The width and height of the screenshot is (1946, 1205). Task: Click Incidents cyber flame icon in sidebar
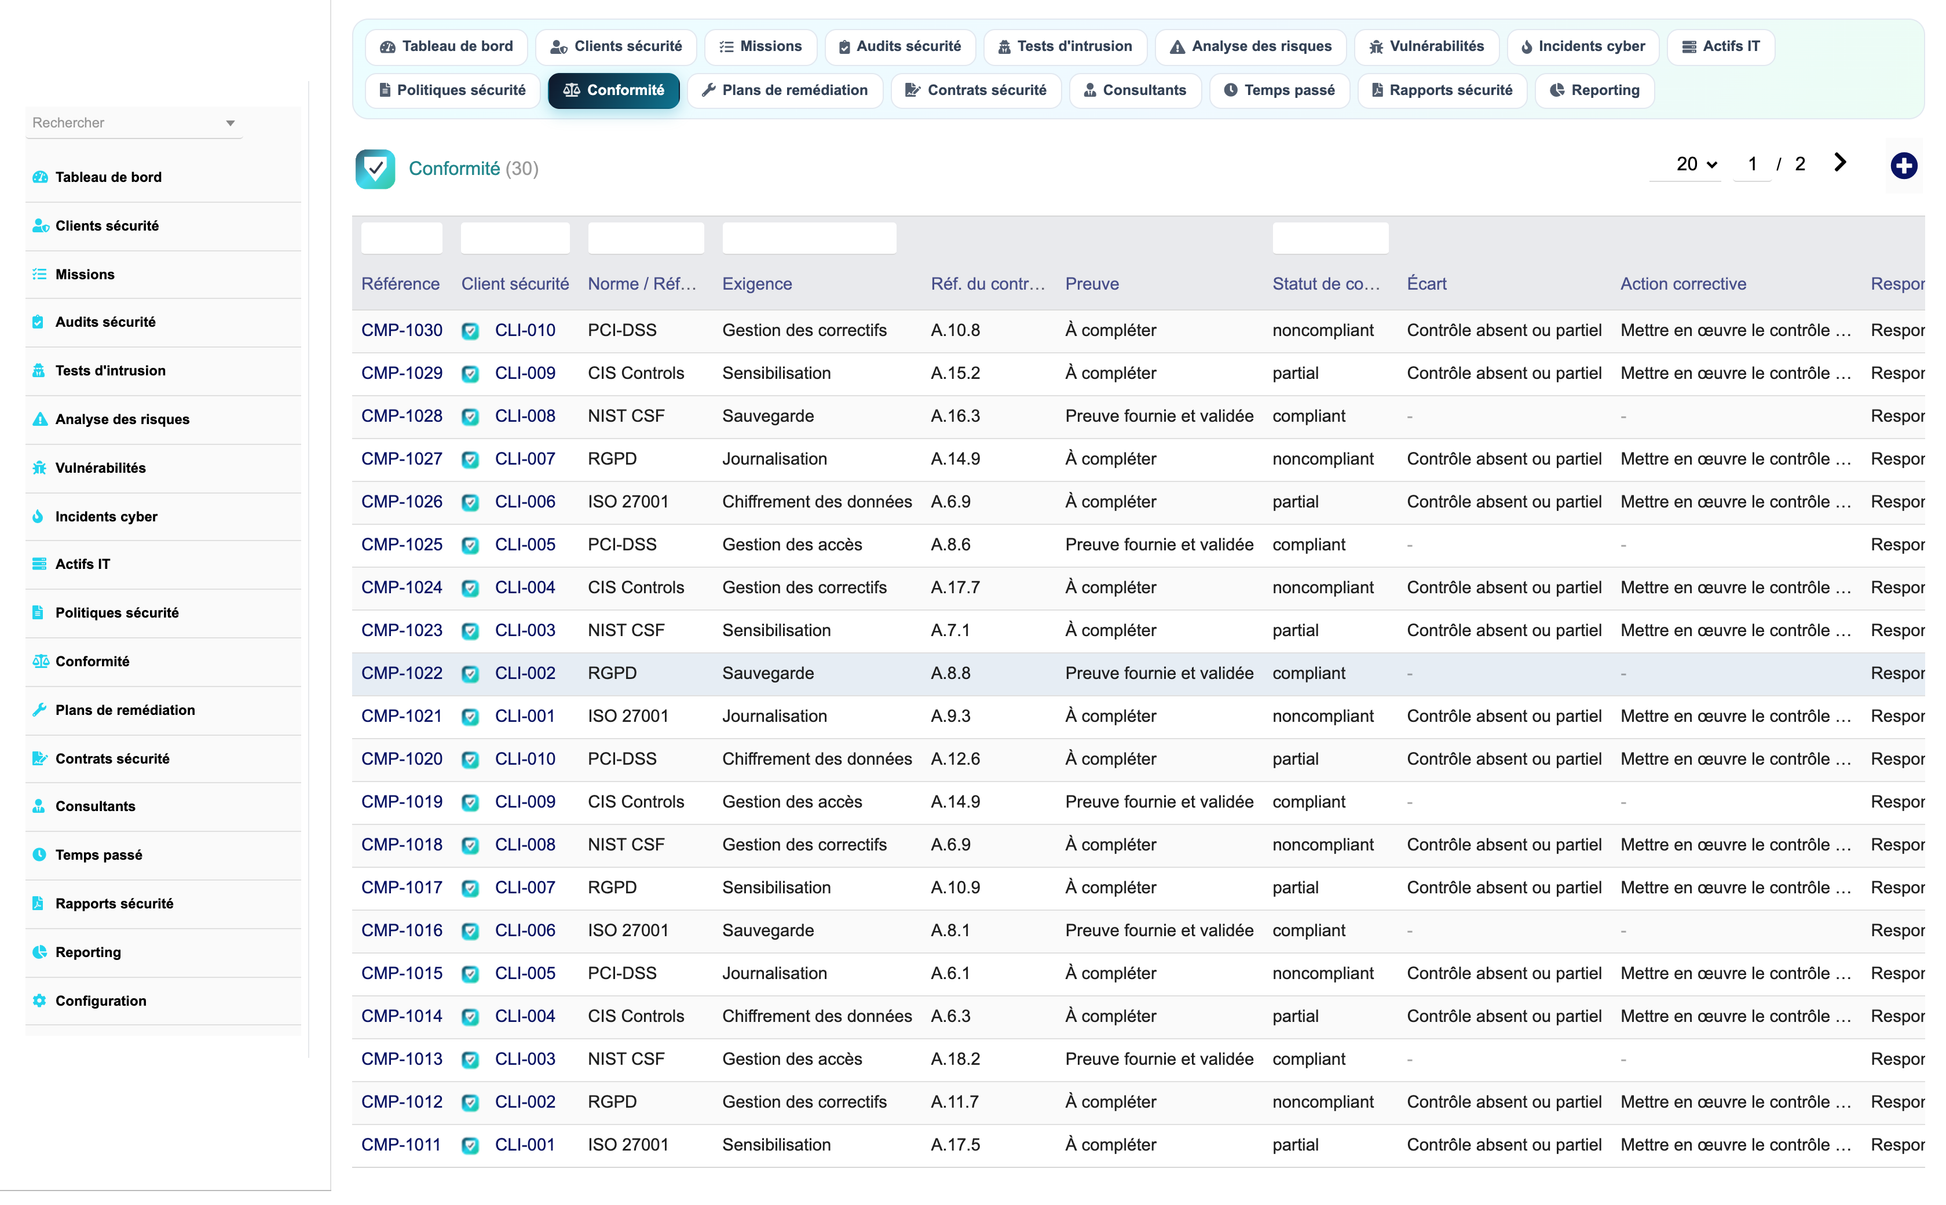[38, 516]
